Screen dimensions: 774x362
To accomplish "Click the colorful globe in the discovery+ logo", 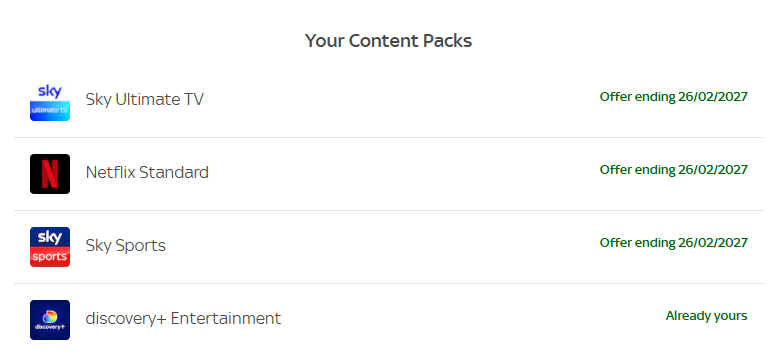I will coord(50,317).
